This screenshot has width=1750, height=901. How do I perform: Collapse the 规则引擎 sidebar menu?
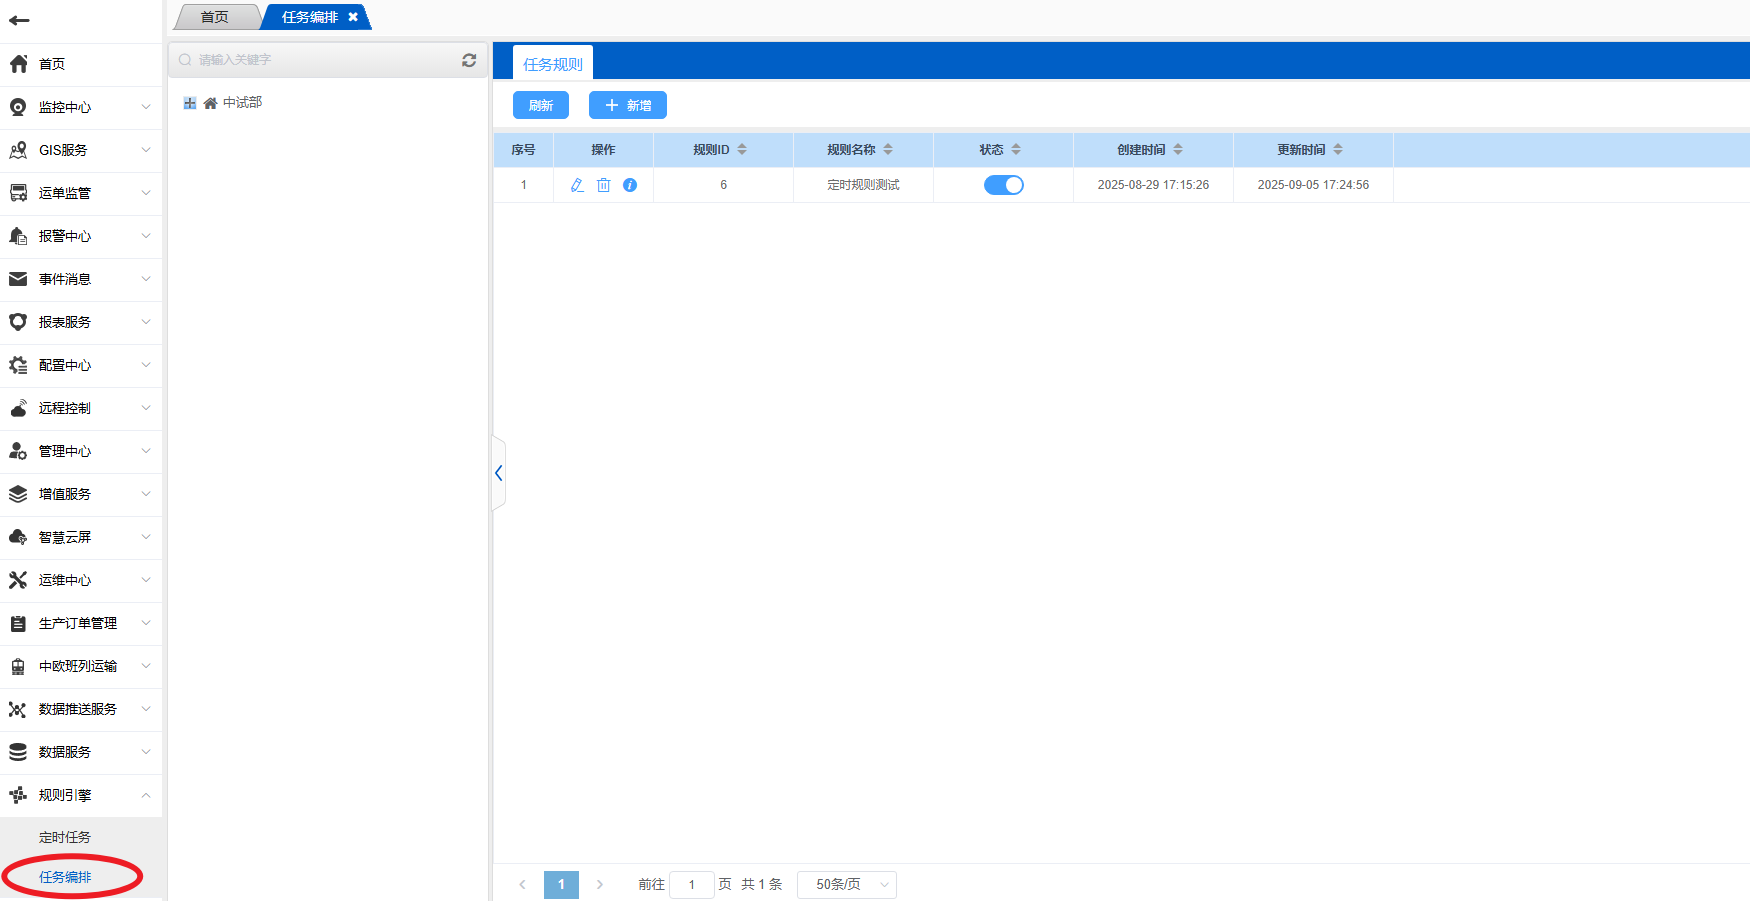(80, 795)
